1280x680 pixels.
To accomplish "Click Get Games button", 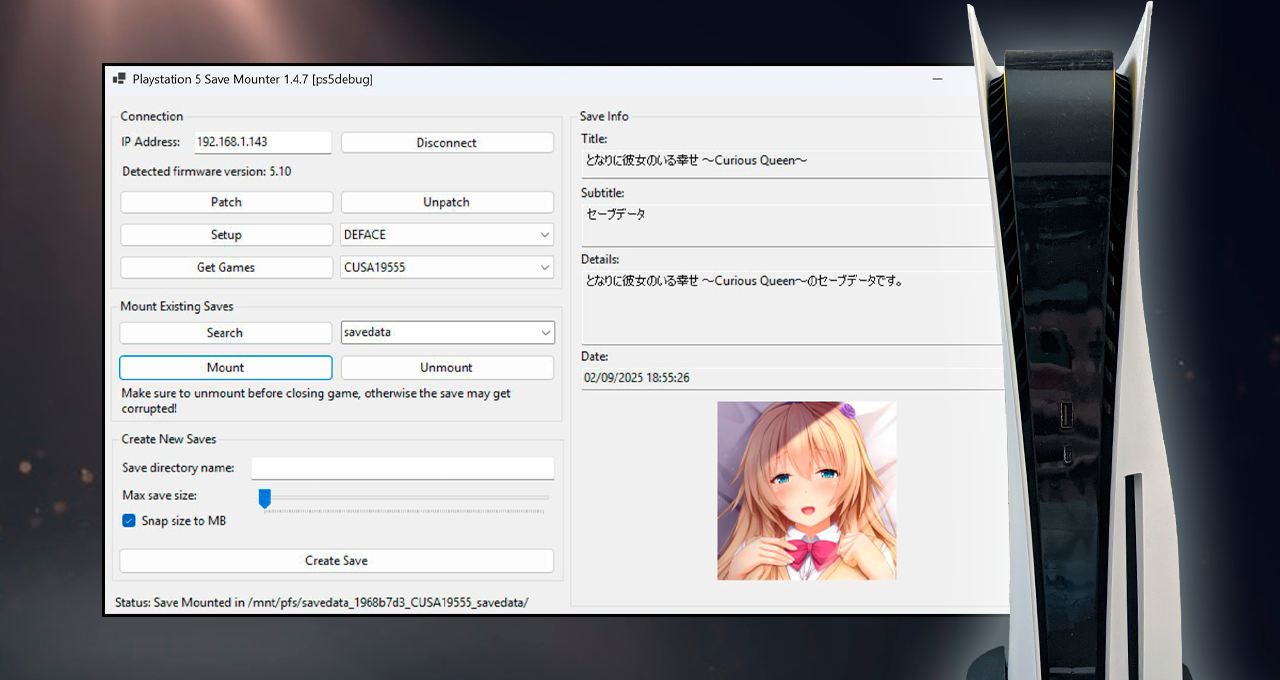I will [x=226, y=268].
